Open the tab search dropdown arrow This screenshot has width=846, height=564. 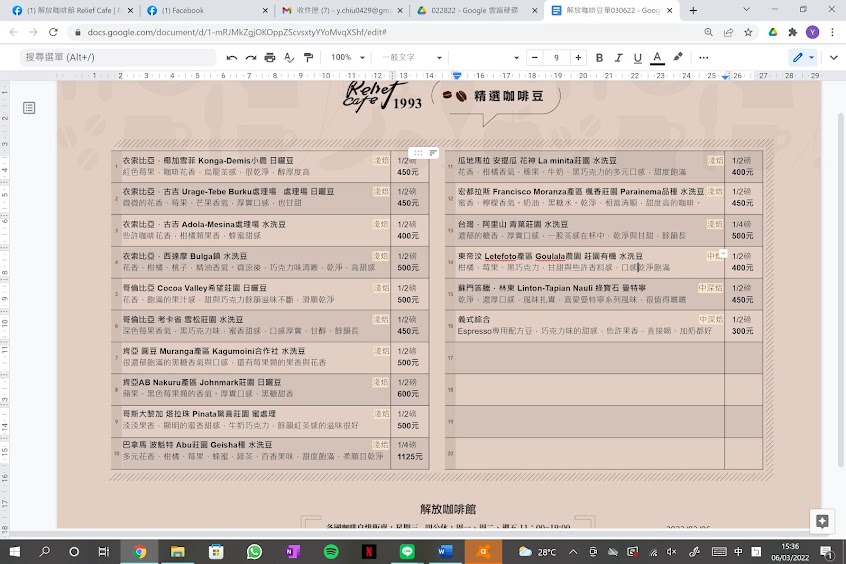746,10
